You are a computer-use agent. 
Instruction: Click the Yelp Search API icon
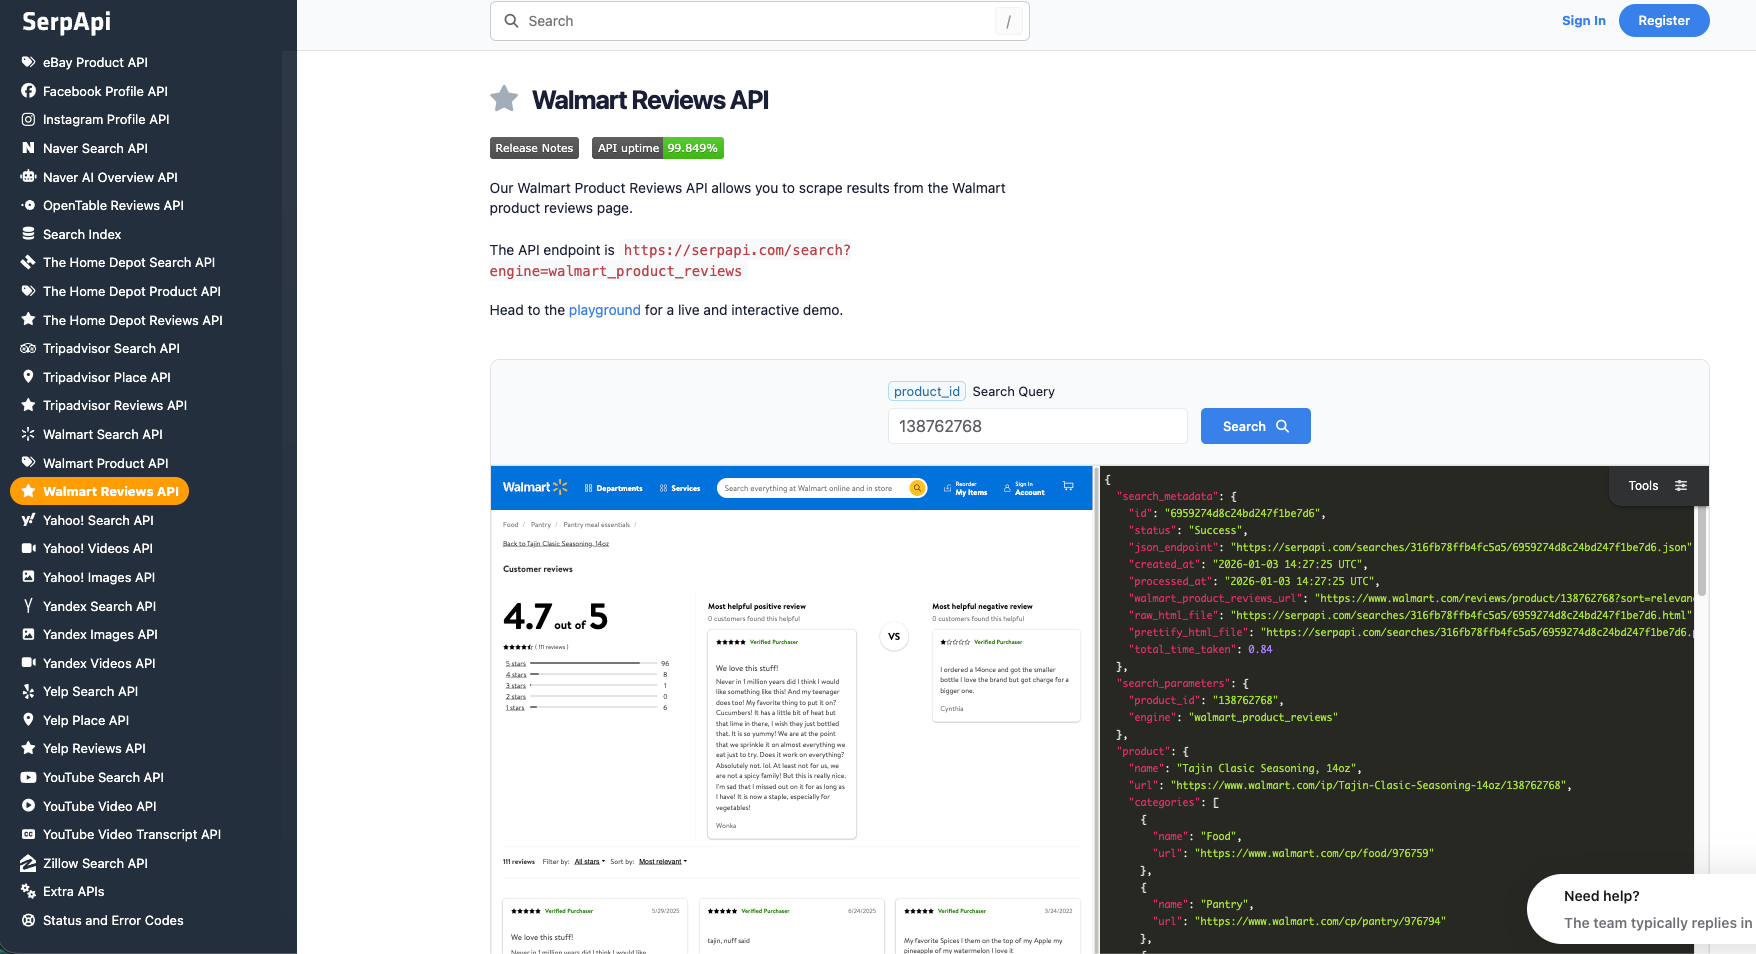pyautogui.click(x=28, y=691)
